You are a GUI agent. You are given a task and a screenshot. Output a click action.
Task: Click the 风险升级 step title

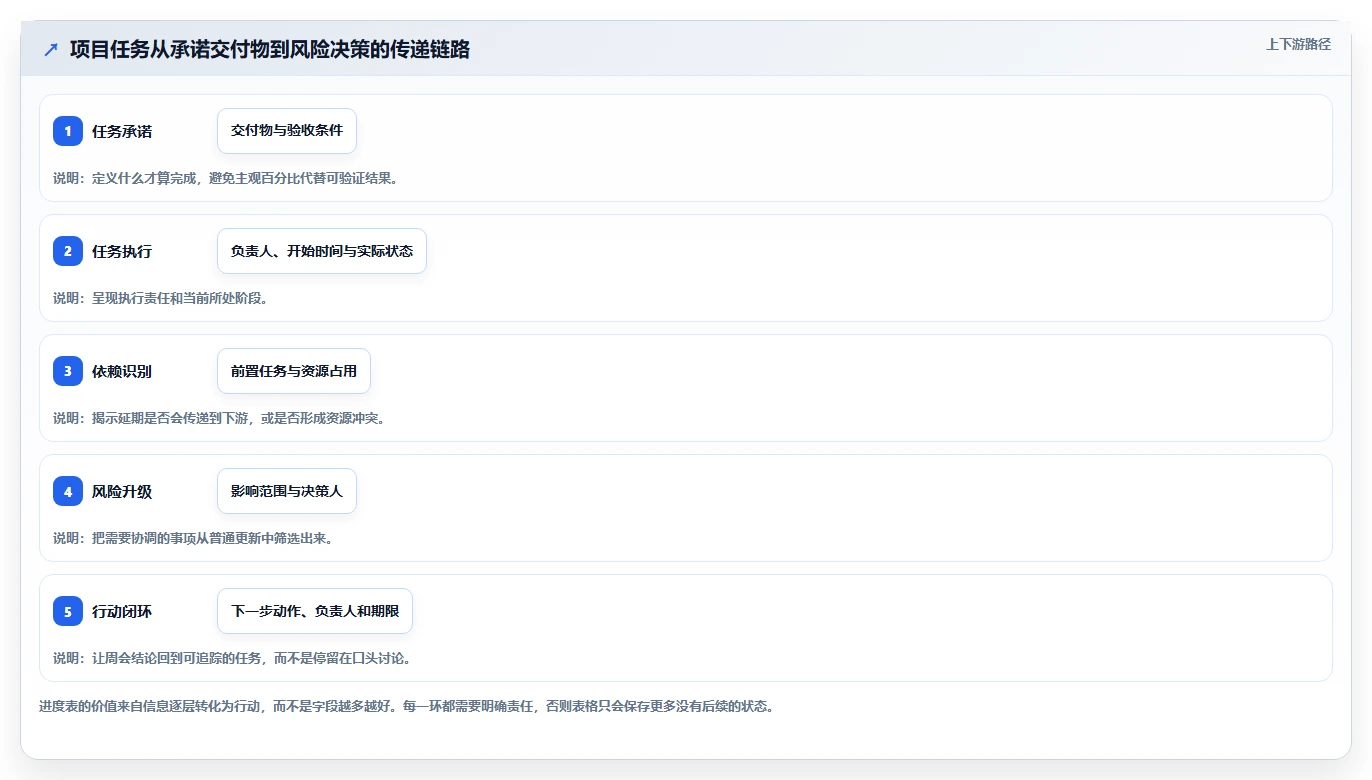(122, 491)
